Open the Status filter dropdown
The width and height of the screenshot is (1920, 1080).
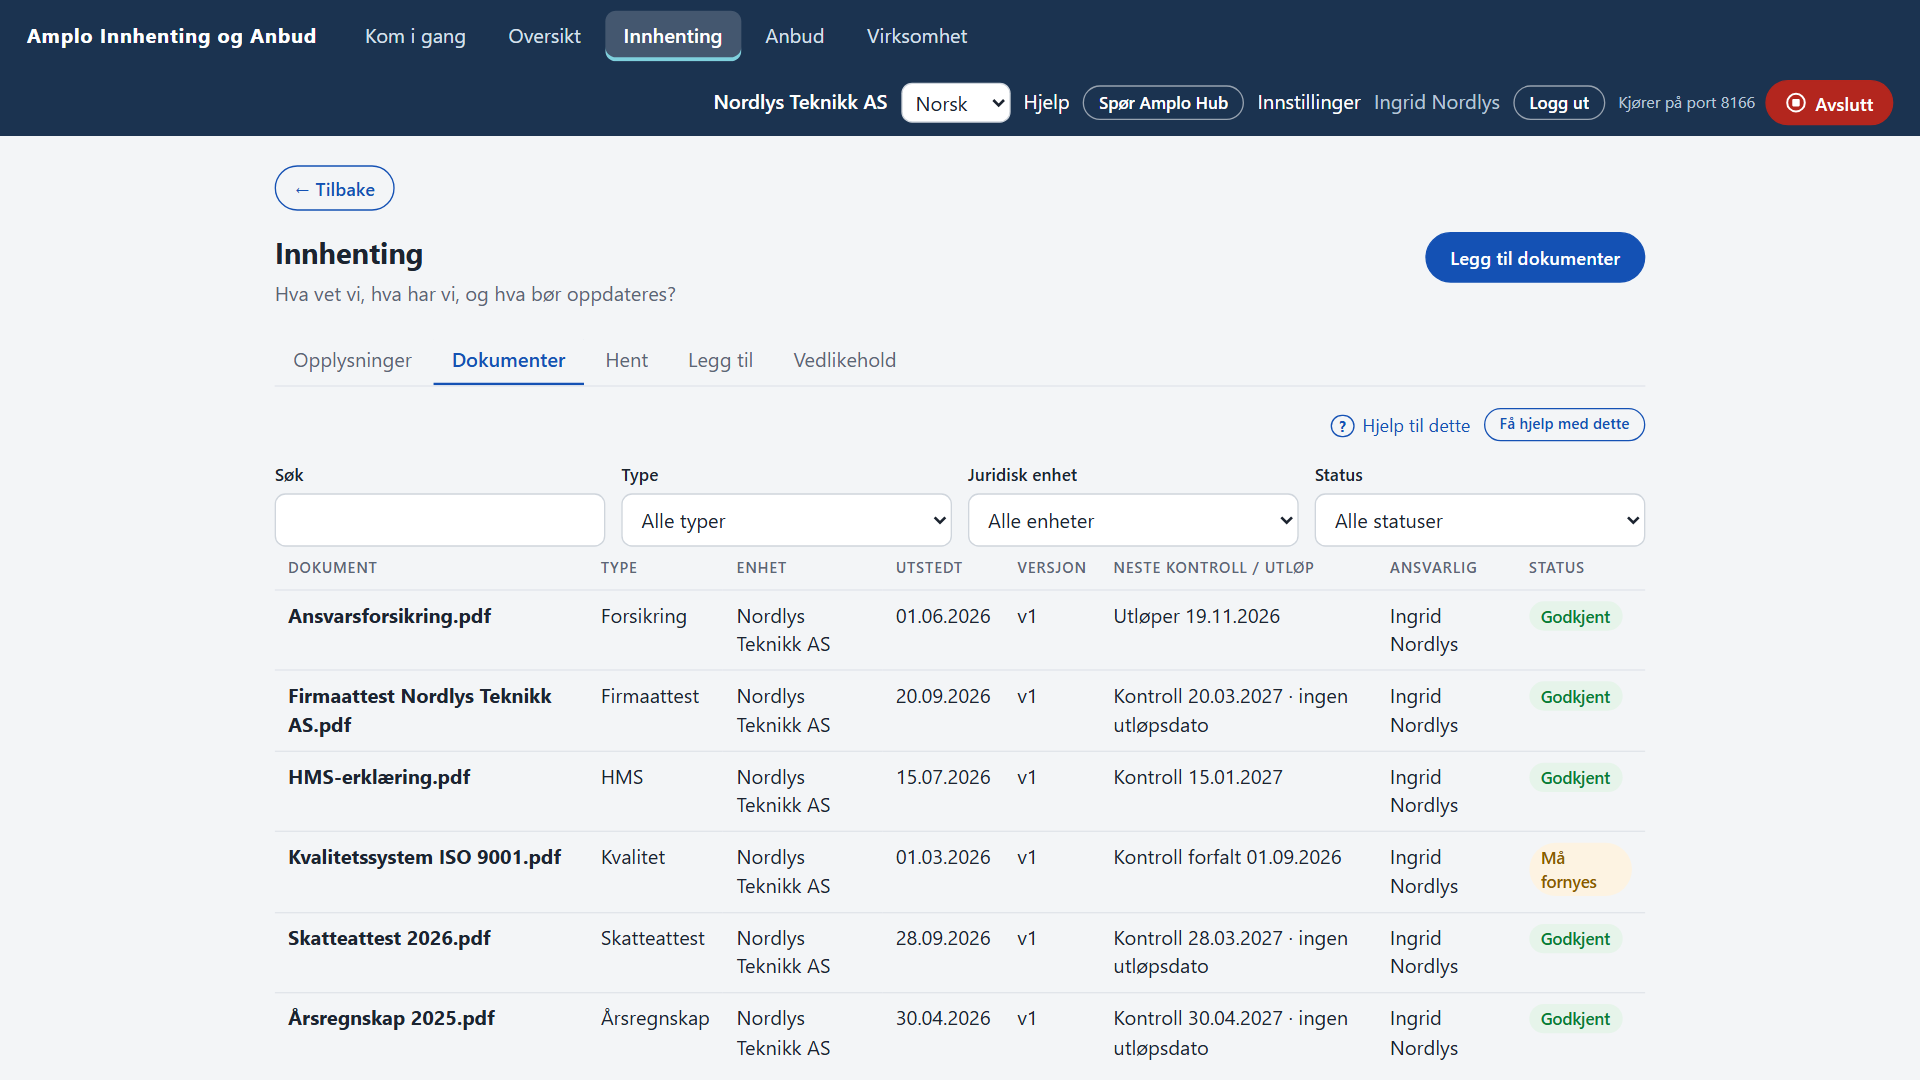1479,520
